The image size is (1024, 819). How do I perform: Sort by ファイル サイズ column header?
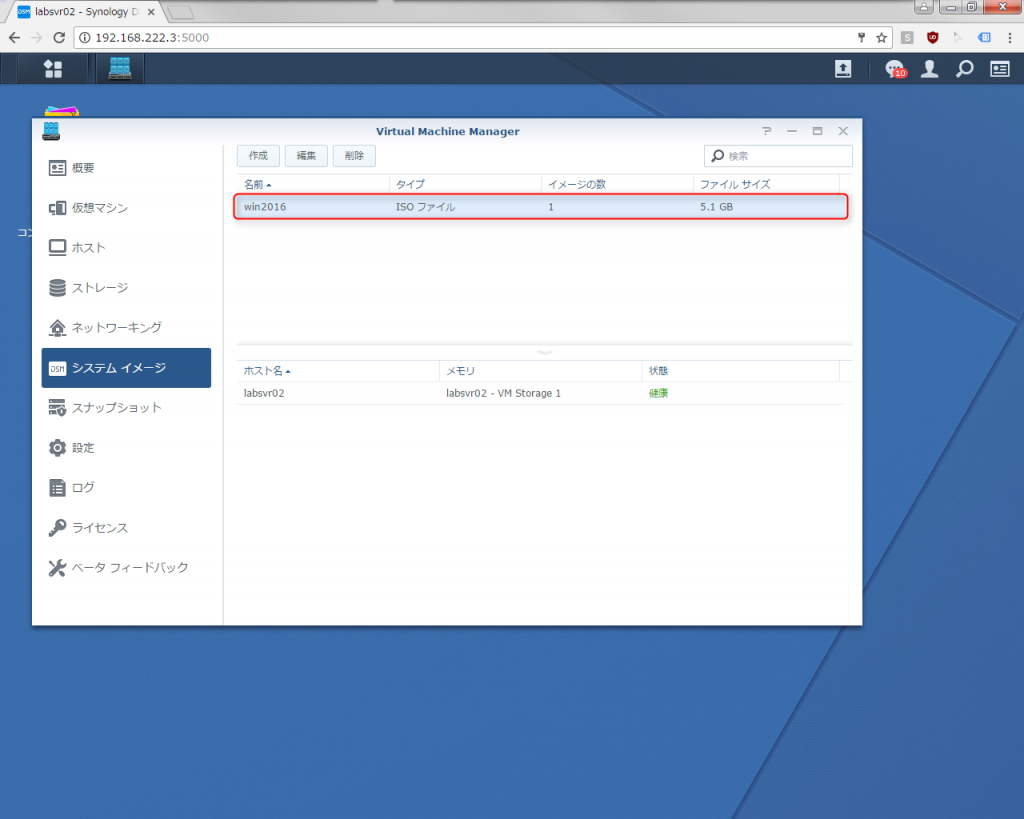click(767, 185)
